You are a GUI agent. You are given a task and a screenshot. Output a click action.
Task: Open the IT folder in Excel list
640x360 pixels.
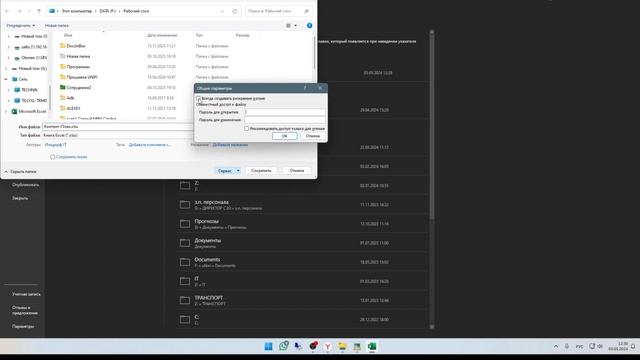click(x=302, y=281)
